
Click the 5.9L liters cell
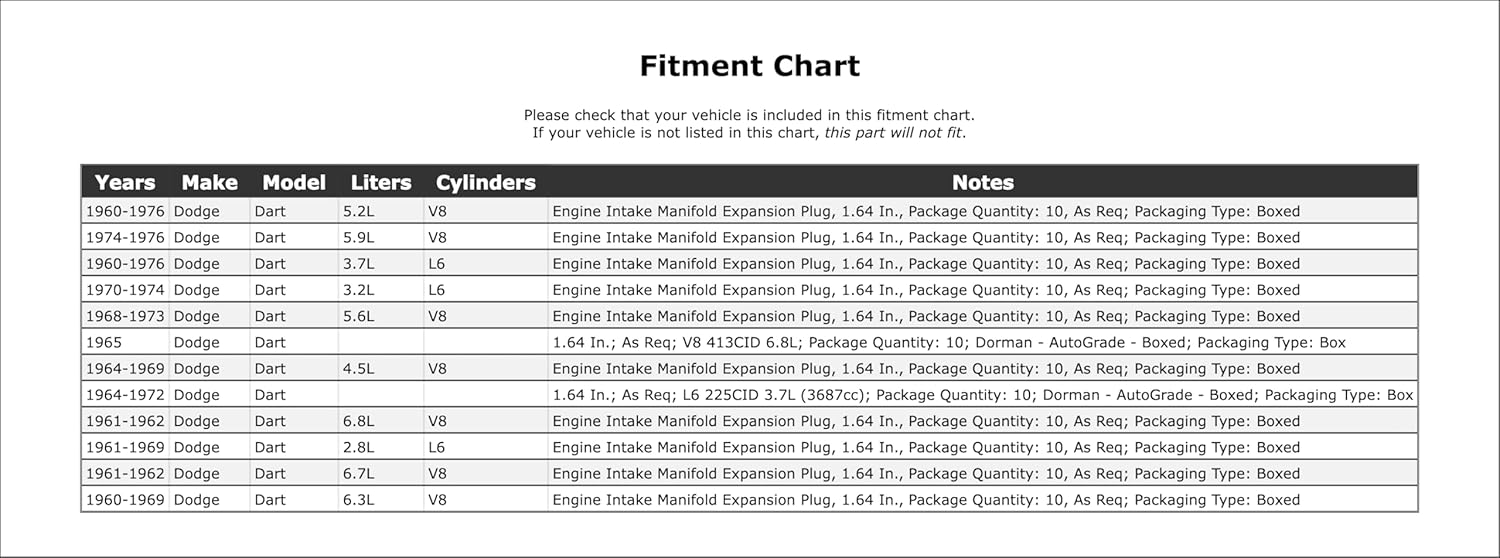point(358,238)
